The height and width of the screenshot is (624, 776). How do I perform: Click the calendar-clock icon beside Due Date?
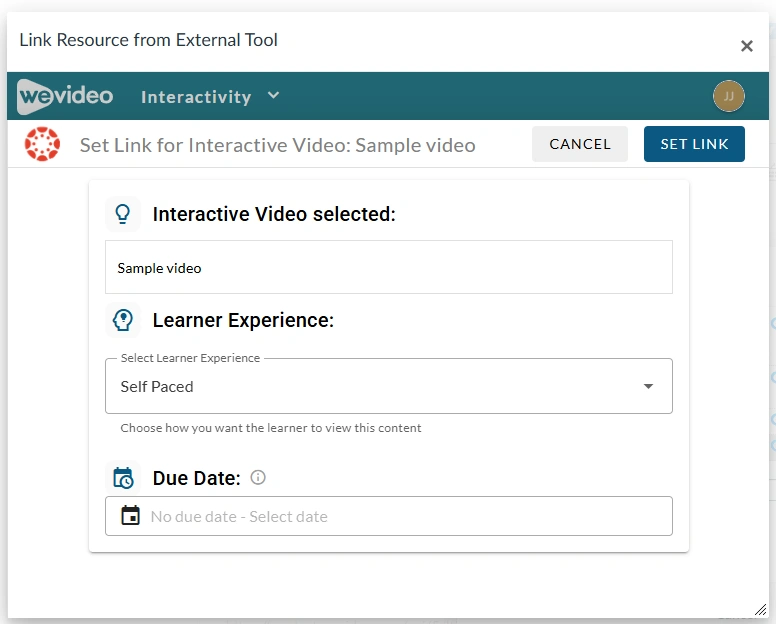pyautogui.click(x=123, y=478)
